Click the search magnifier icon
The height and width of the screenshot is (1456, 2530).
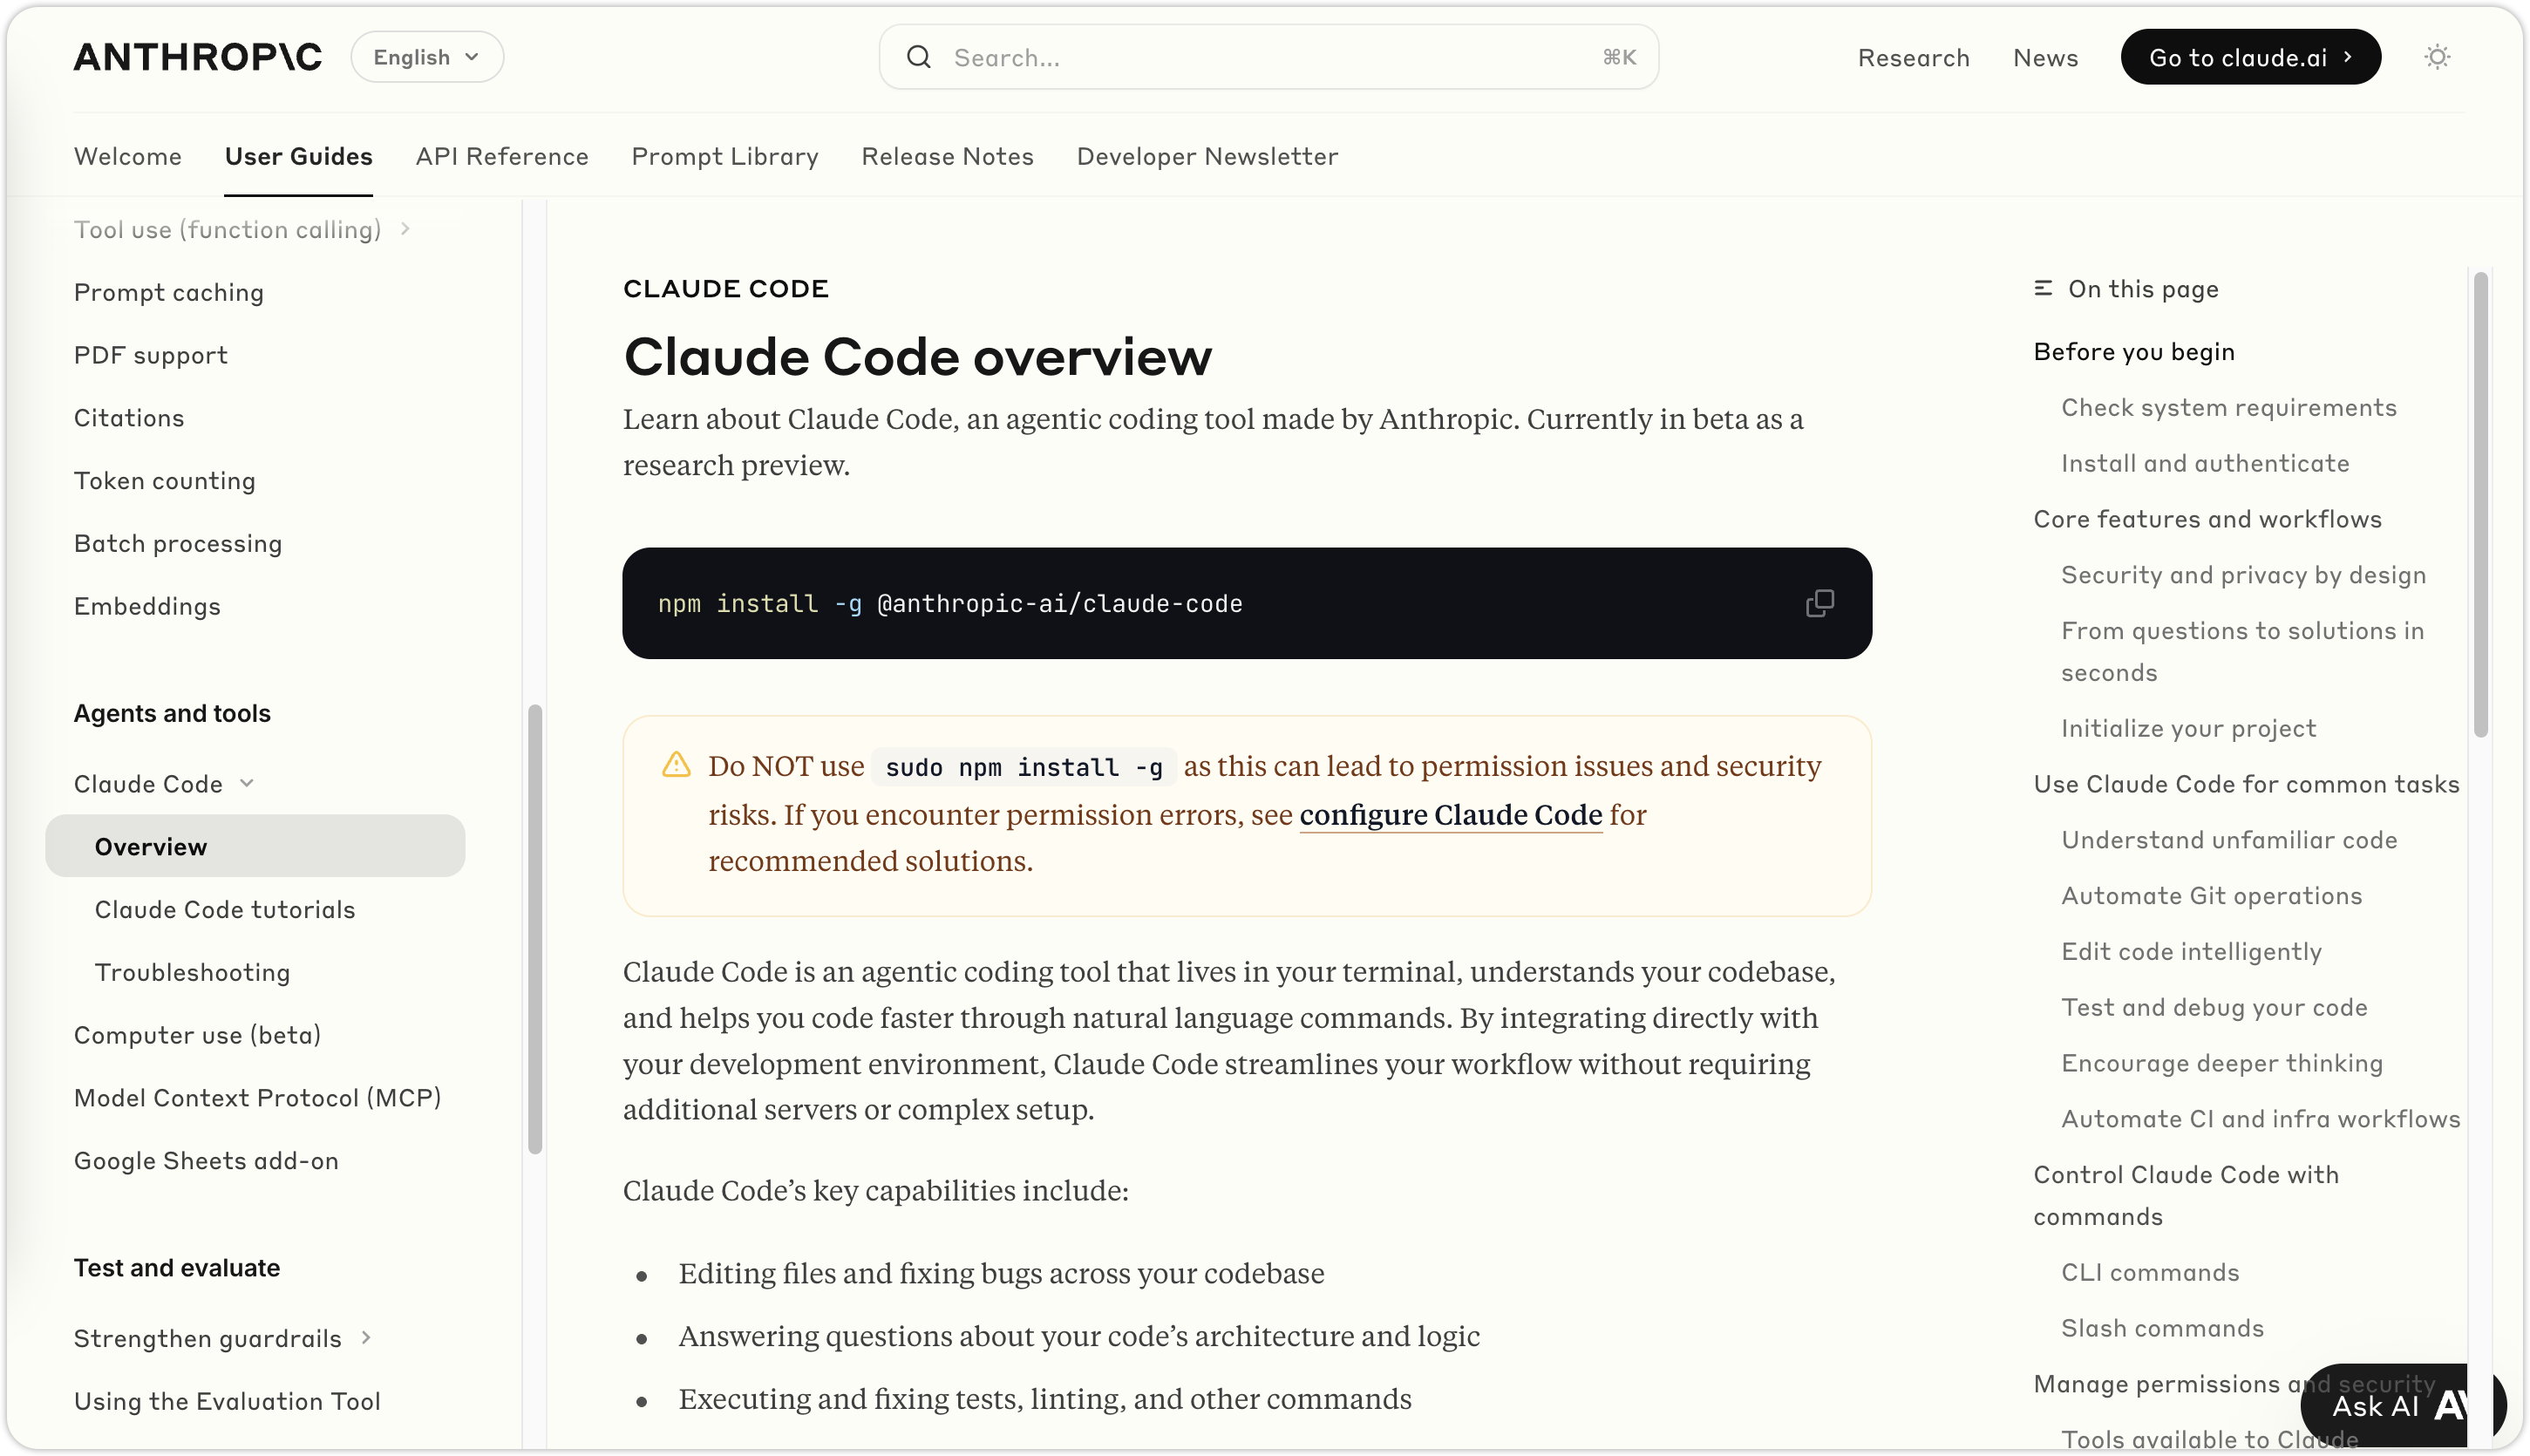point(918,57)
